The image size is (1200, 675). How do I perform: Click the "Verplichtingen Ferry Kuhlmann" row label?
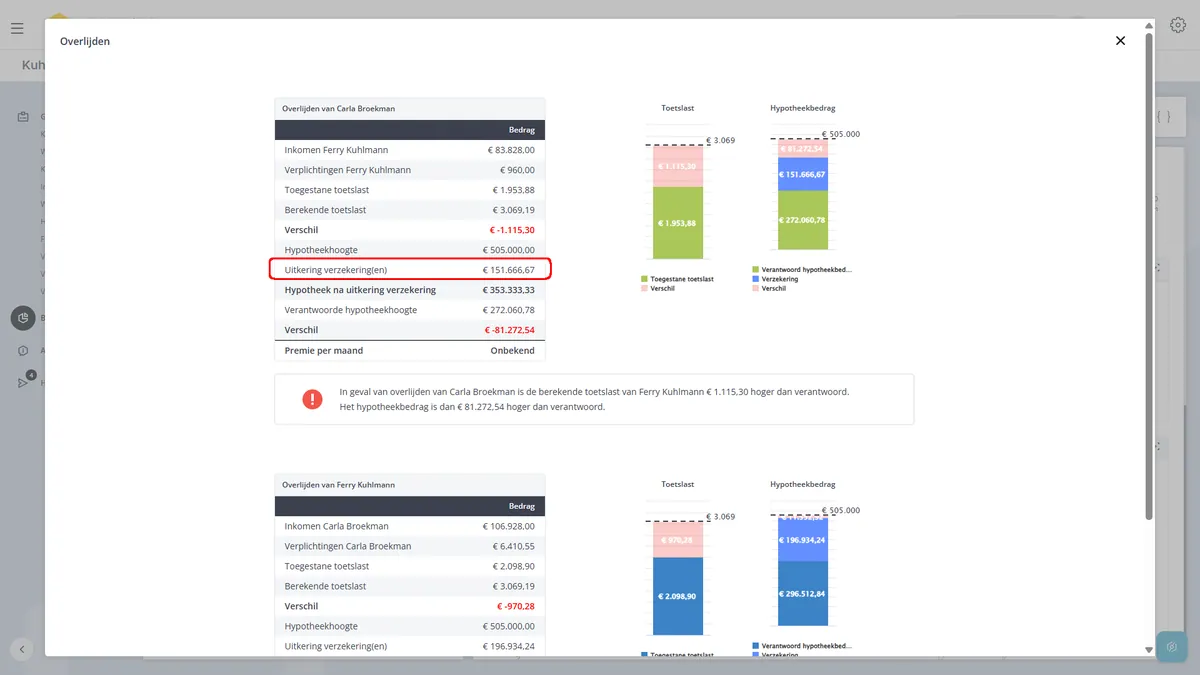pos(348,170)
